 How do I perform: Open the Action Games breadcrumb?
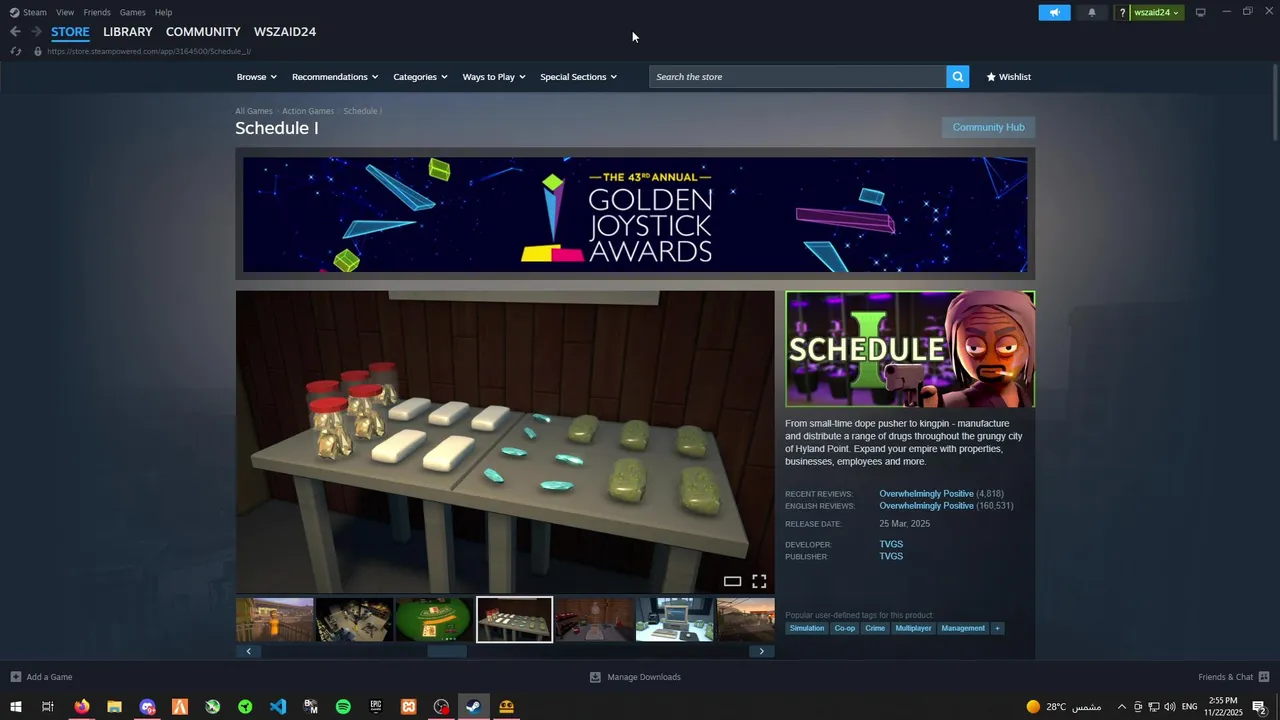click(308, 111)
